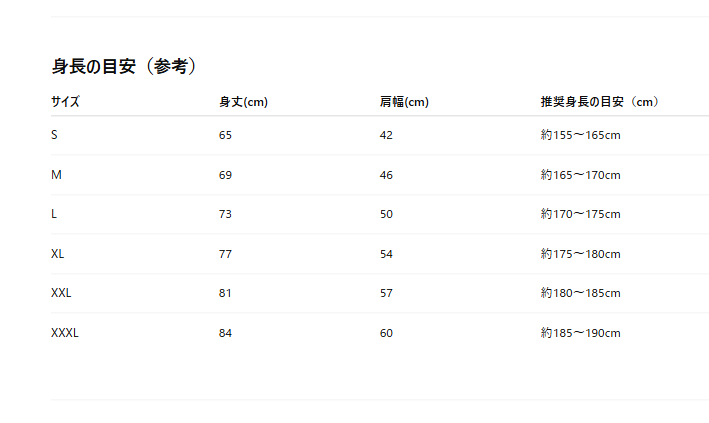Select the L size cell
Screen dimensions: 709x423
pyautogui.click(x=54, y=214)
